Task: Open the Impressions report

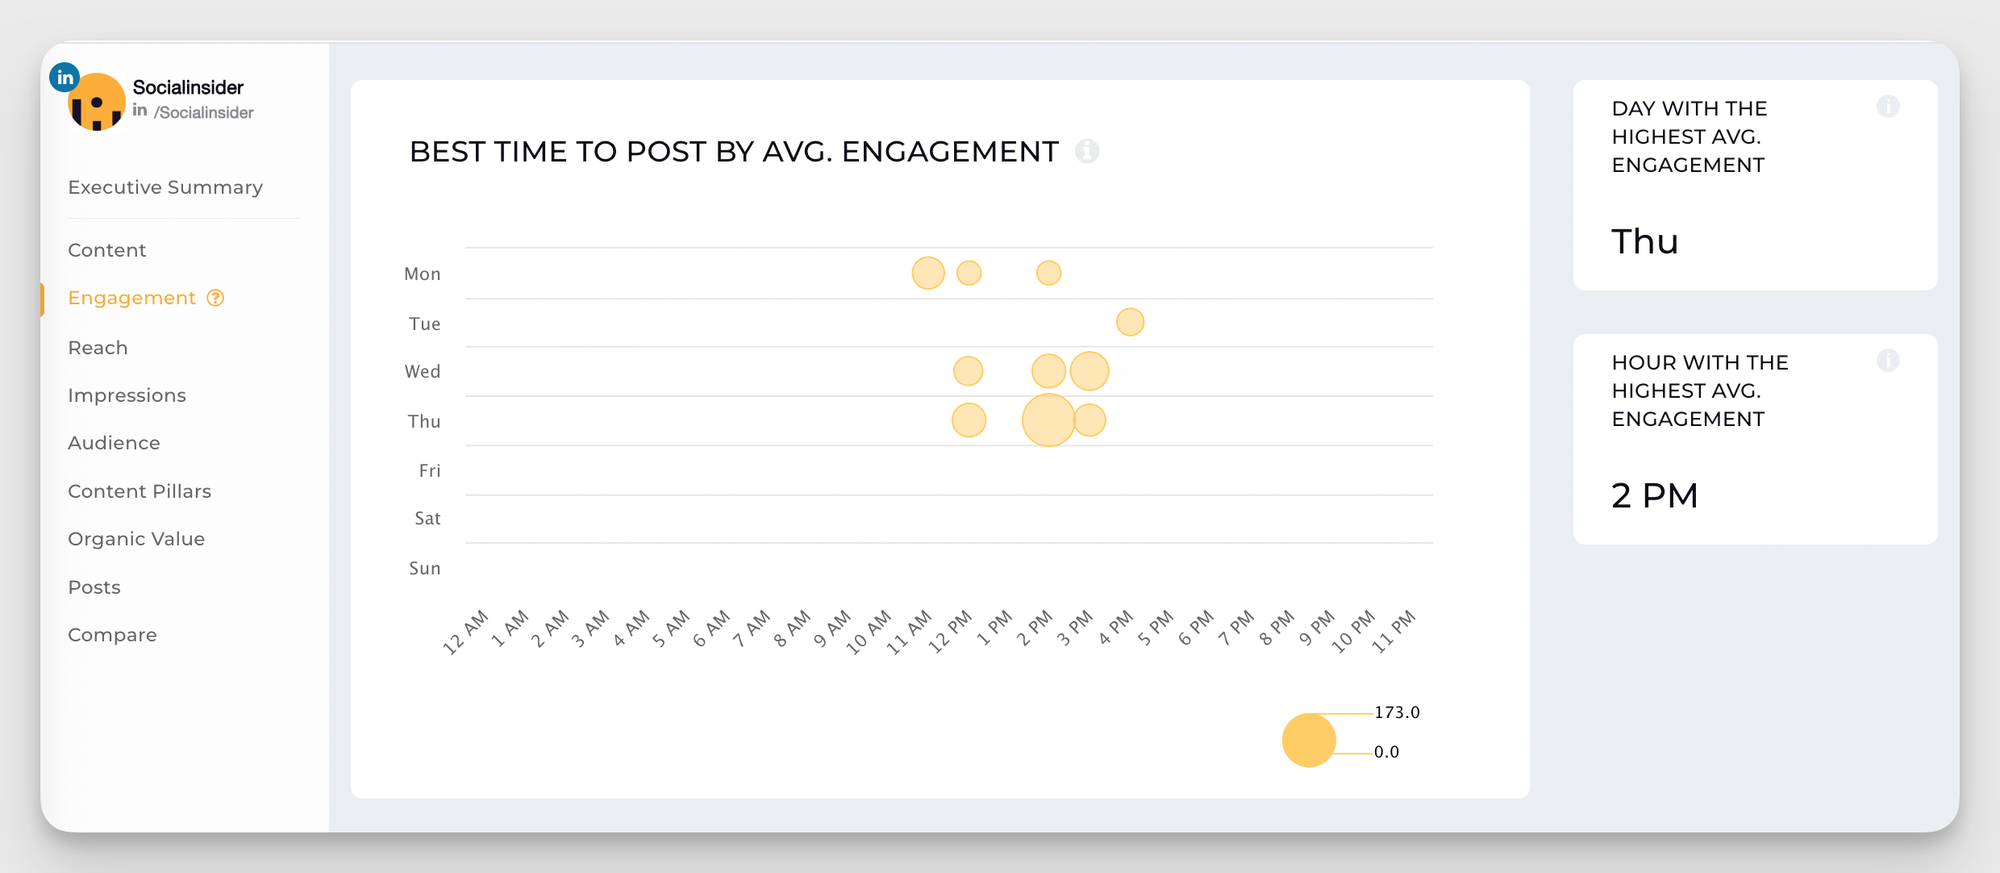Action: [126, 395]
